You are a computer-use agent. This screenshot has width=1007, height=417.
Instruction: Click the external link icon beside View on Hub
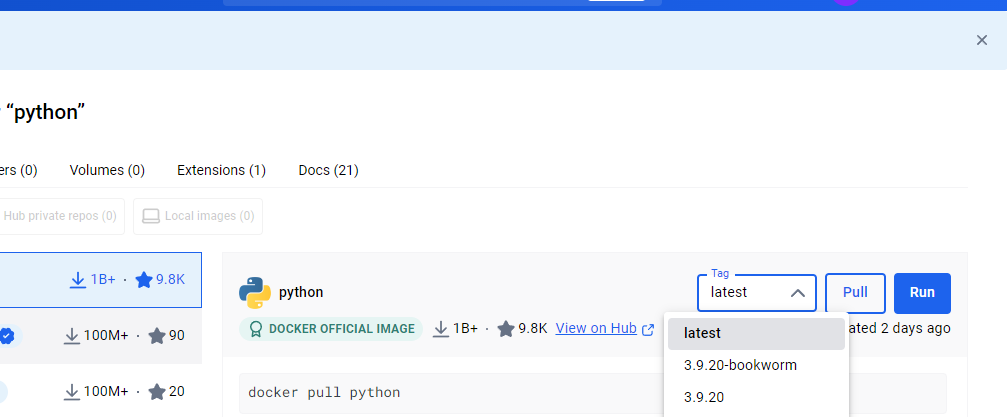tap(648, 330)
